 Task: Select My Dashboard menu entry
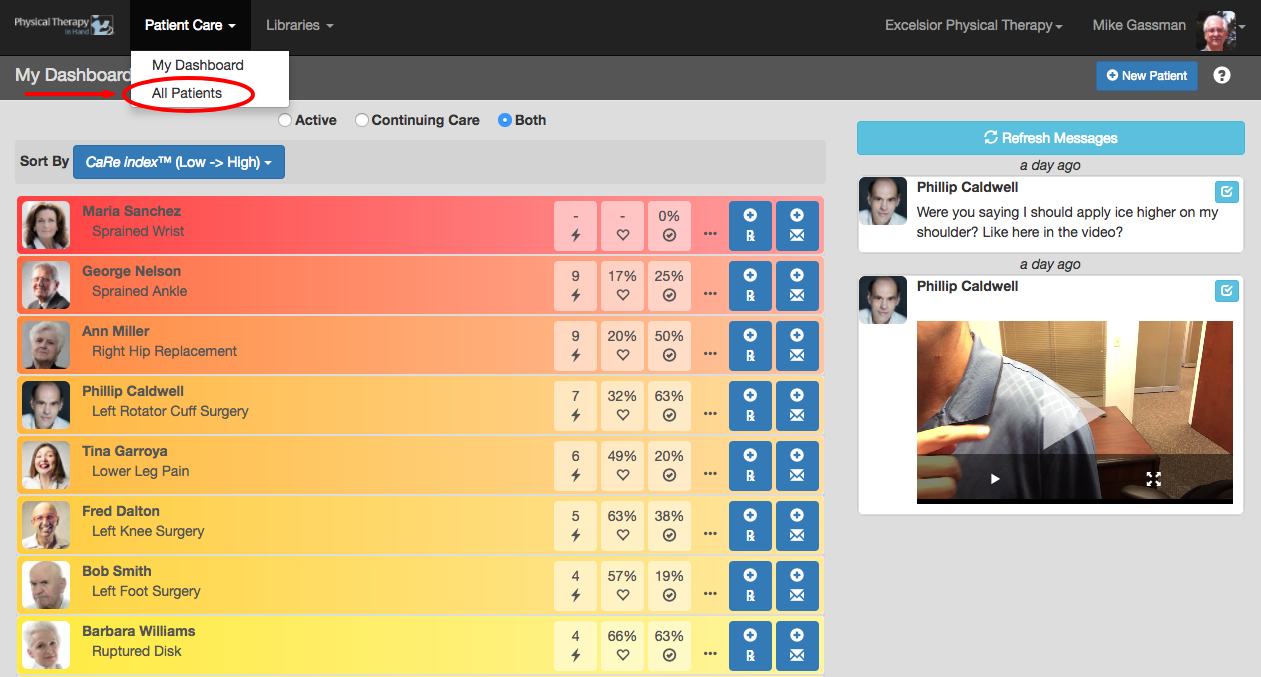(x=198, y=65)
